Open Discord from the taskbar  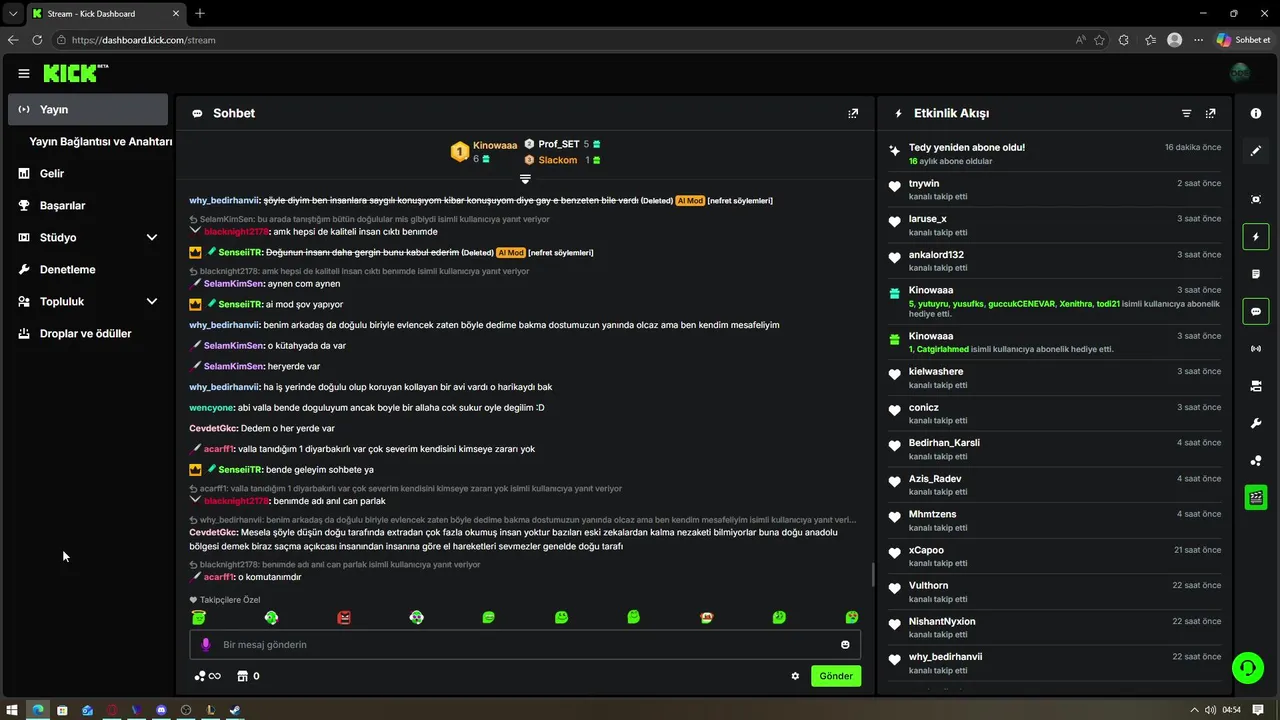coord(161,710)
